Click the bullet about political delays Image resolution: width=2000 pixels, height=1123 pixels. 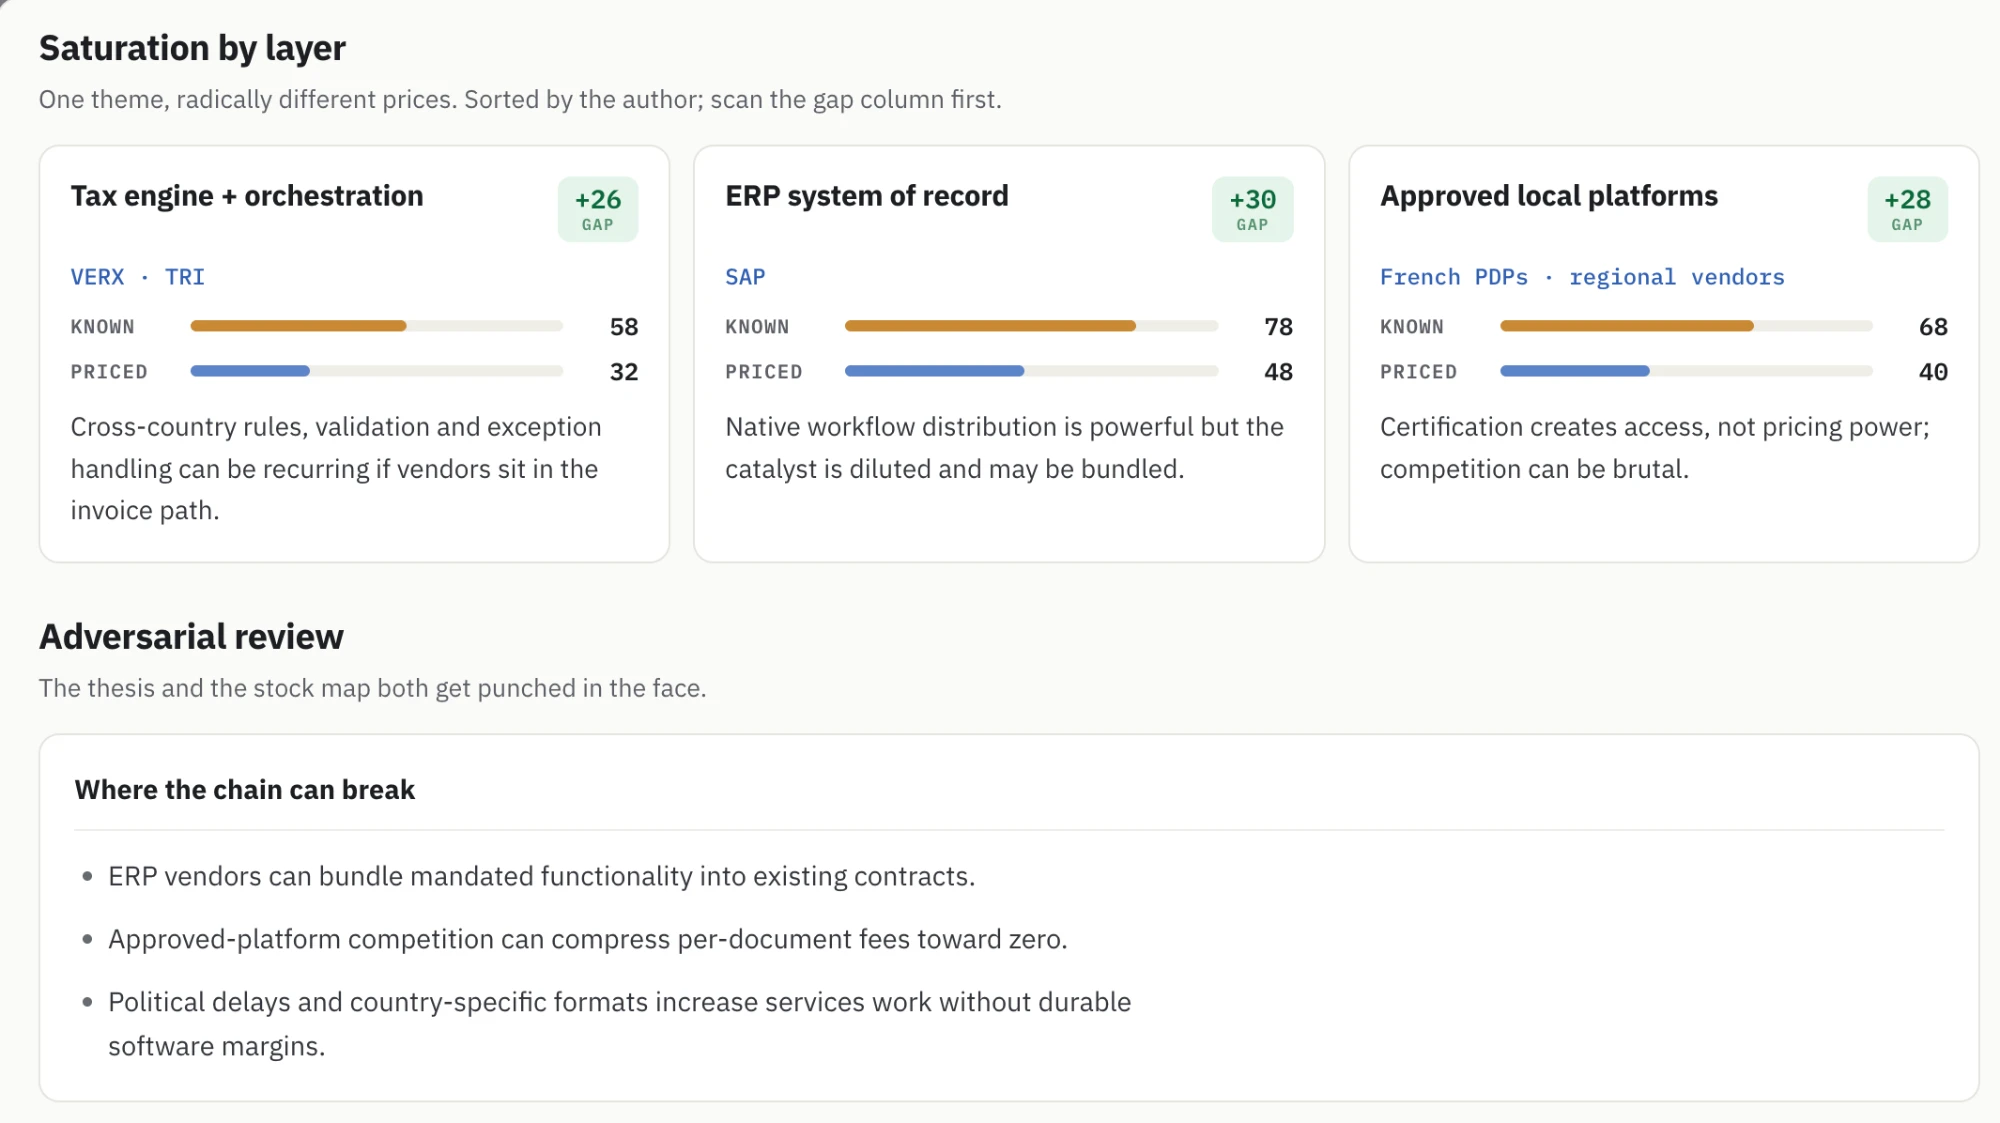(619, 1024)
